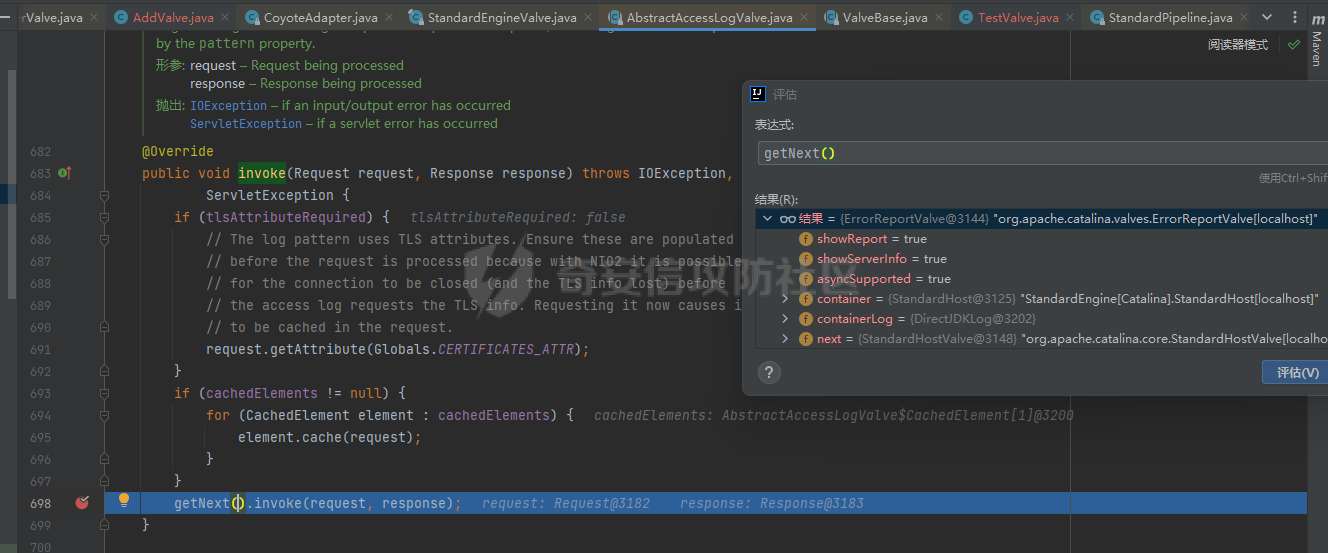Screen dimensions: 1328x553
Task: Toggle code fold at line 693
Action: coord(104,393)
